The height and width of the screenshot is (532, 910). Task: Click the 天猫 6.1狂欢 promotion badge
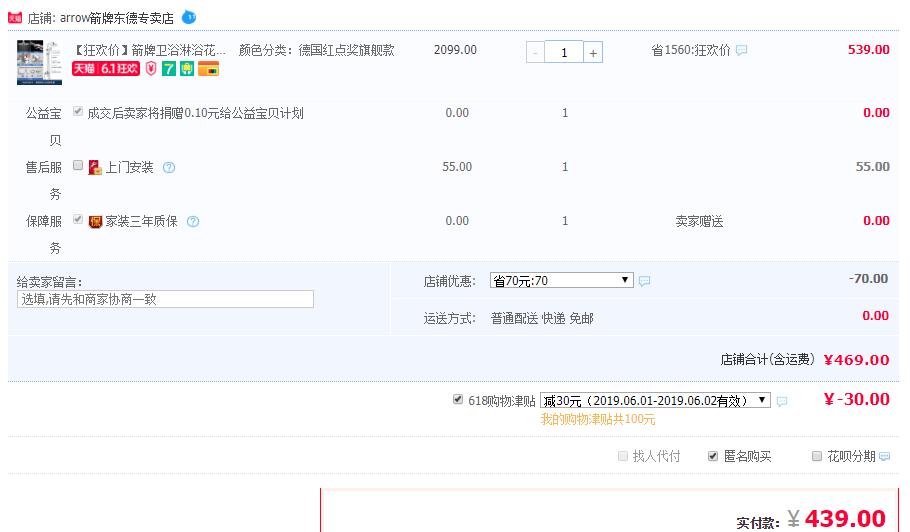[106, 68]
